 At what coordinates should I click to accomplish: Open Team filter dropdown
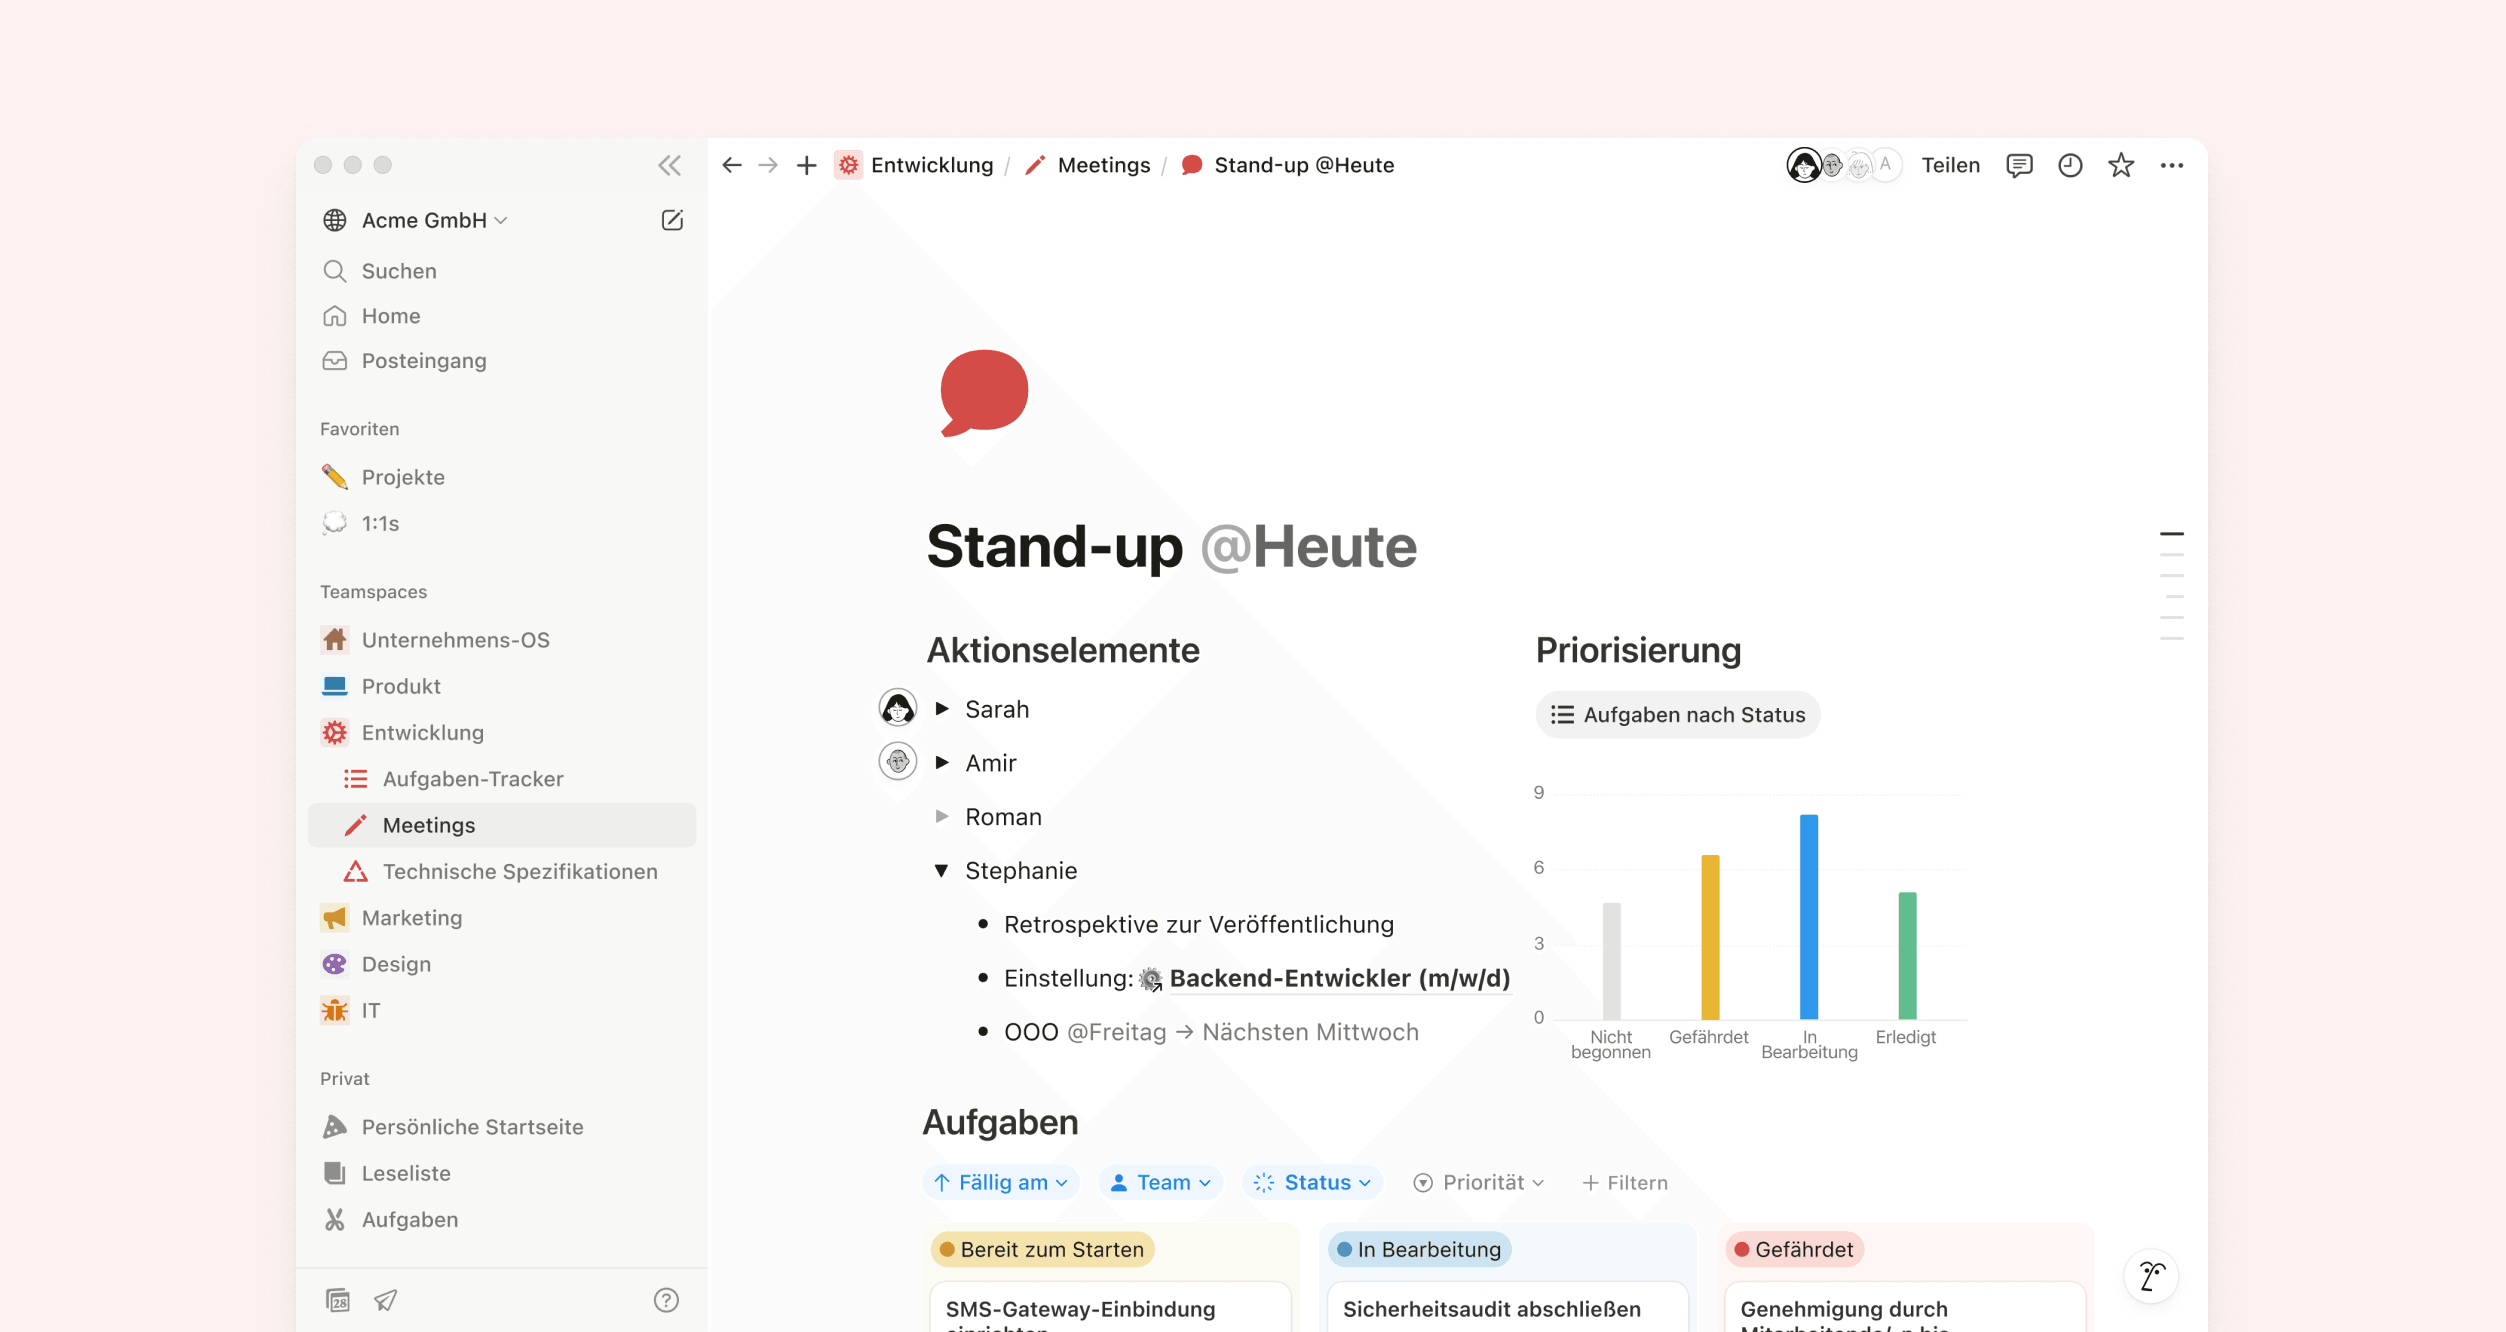click(1160, 1182)
